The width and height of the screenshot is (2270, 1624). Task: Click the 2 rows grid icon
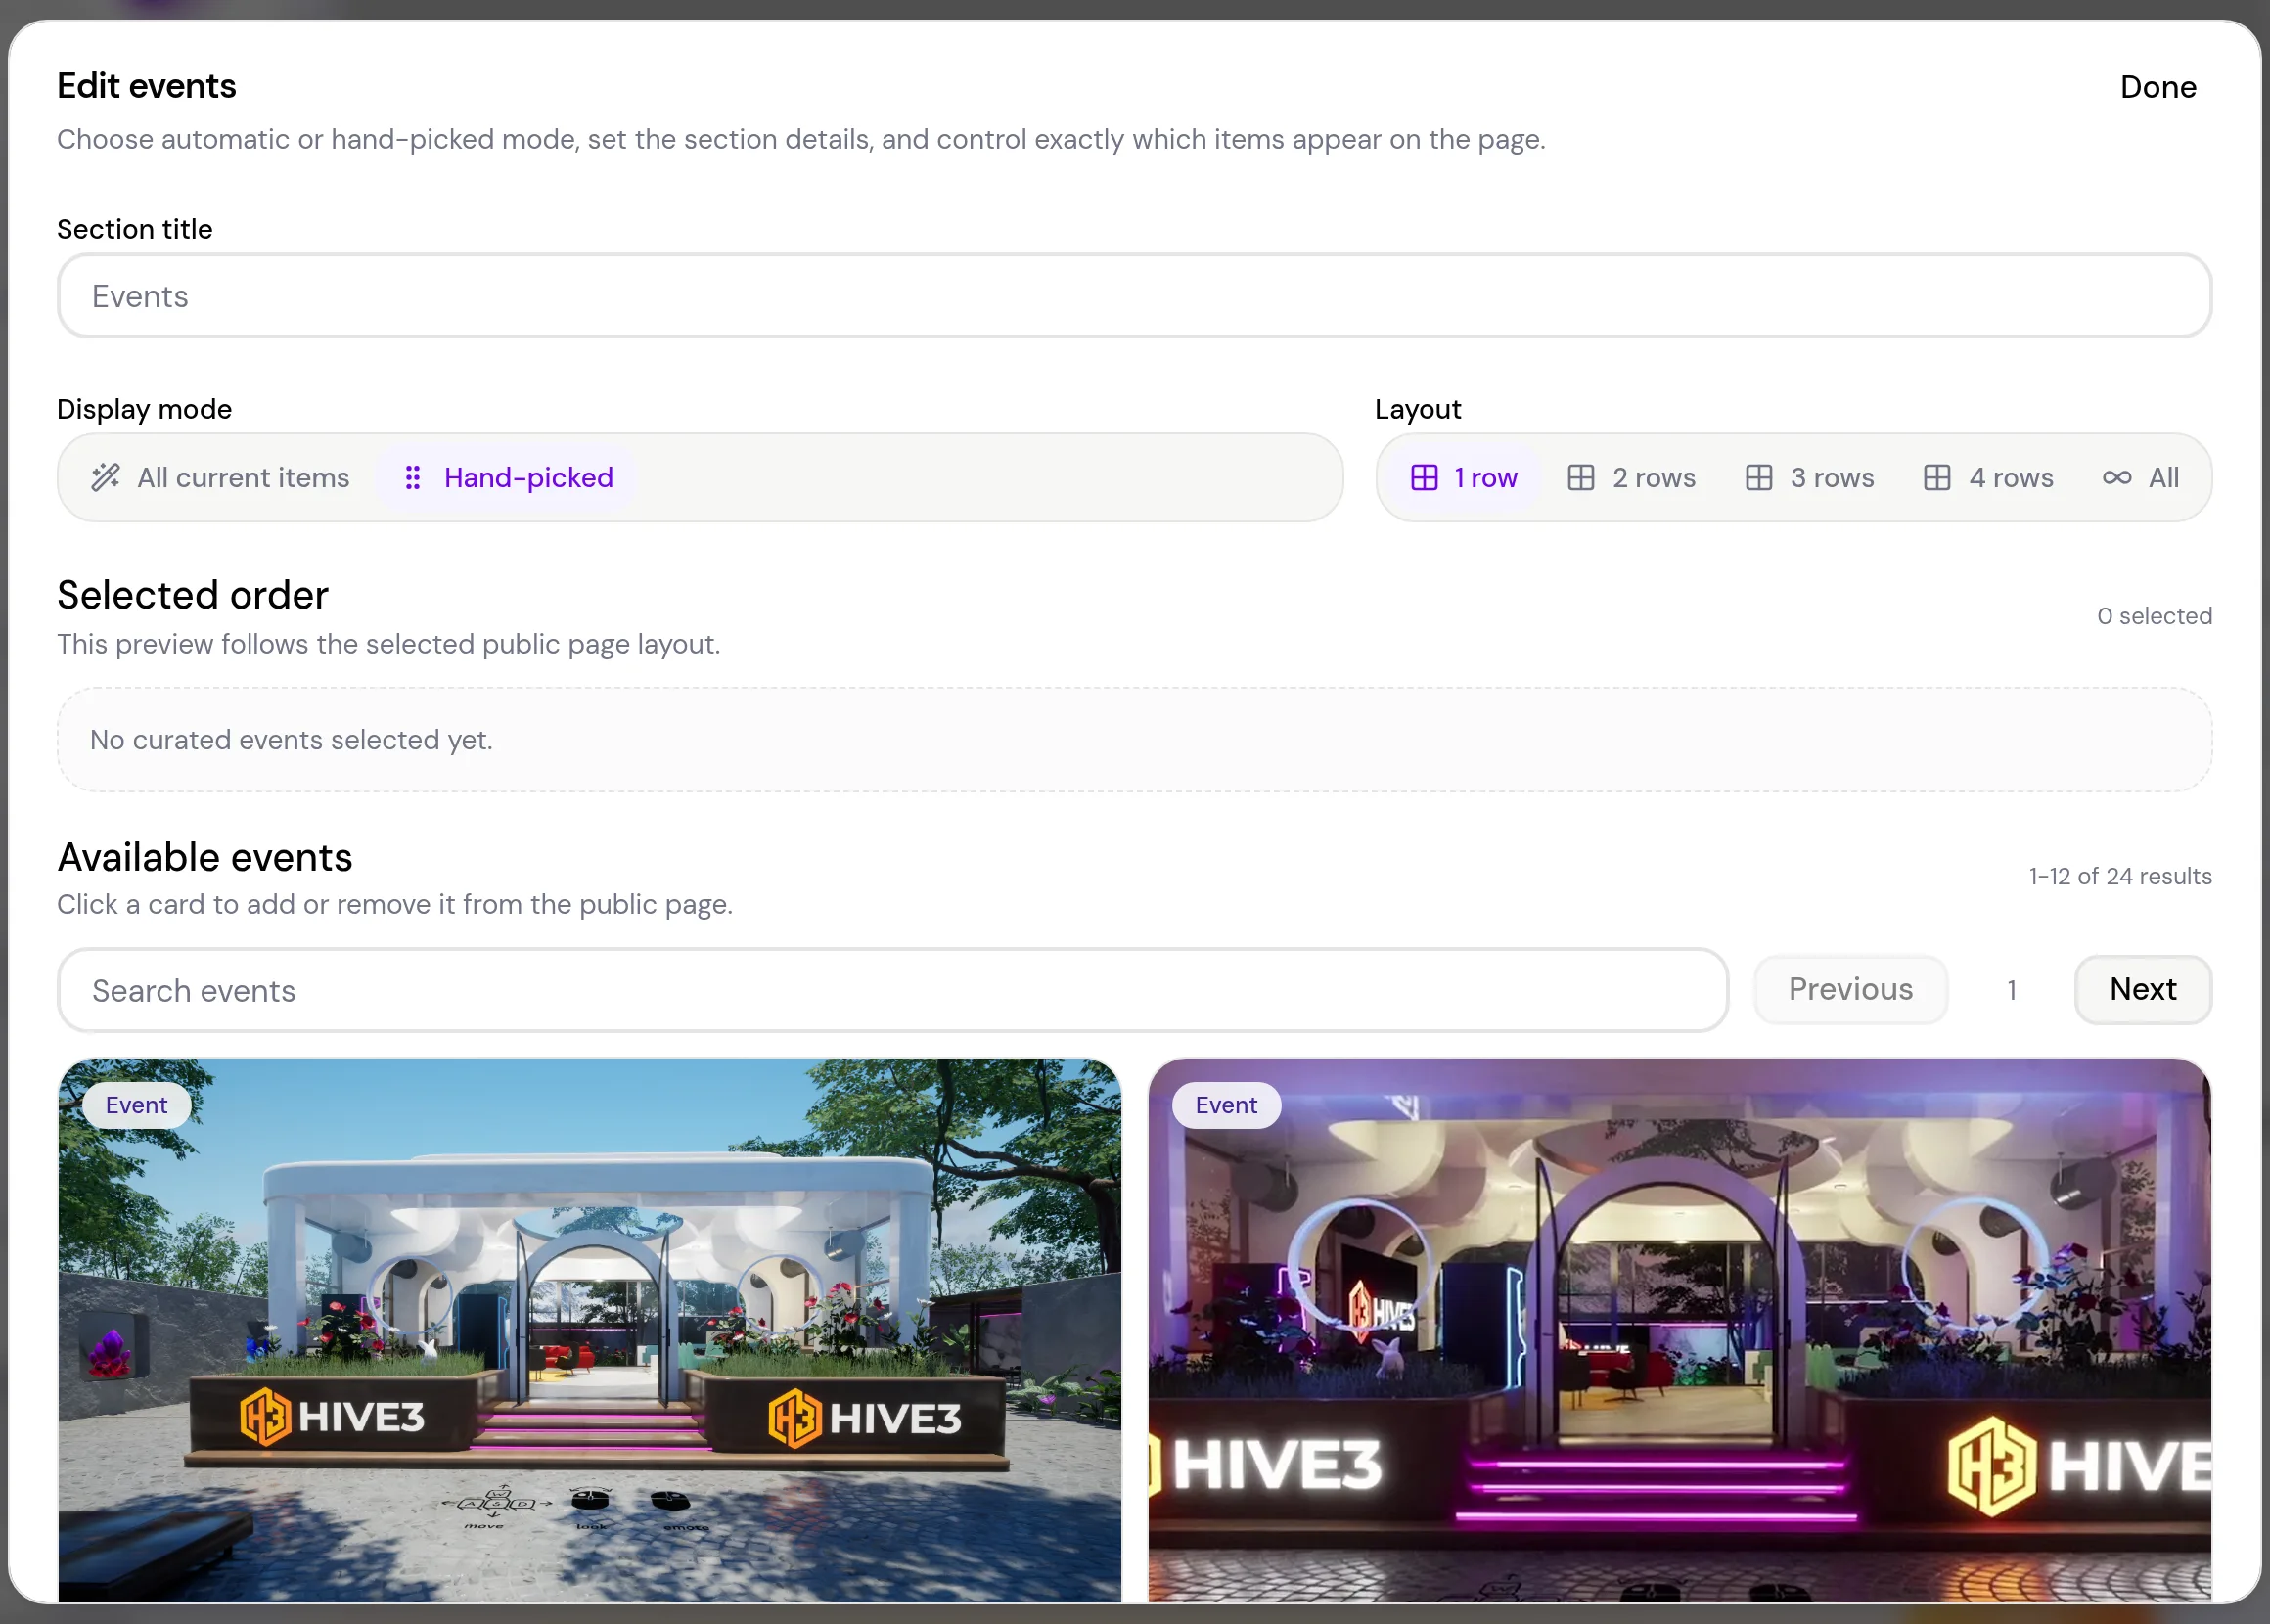point(1581,478)
